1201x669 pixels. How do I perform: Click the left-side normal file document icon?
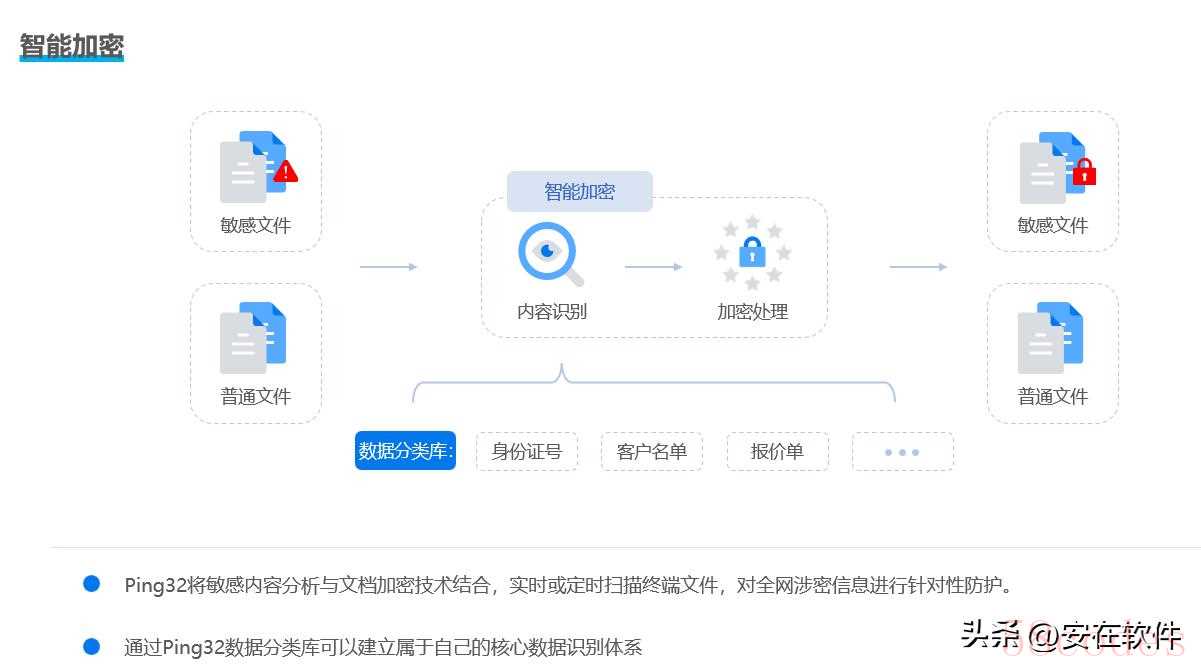coord(254,338)
